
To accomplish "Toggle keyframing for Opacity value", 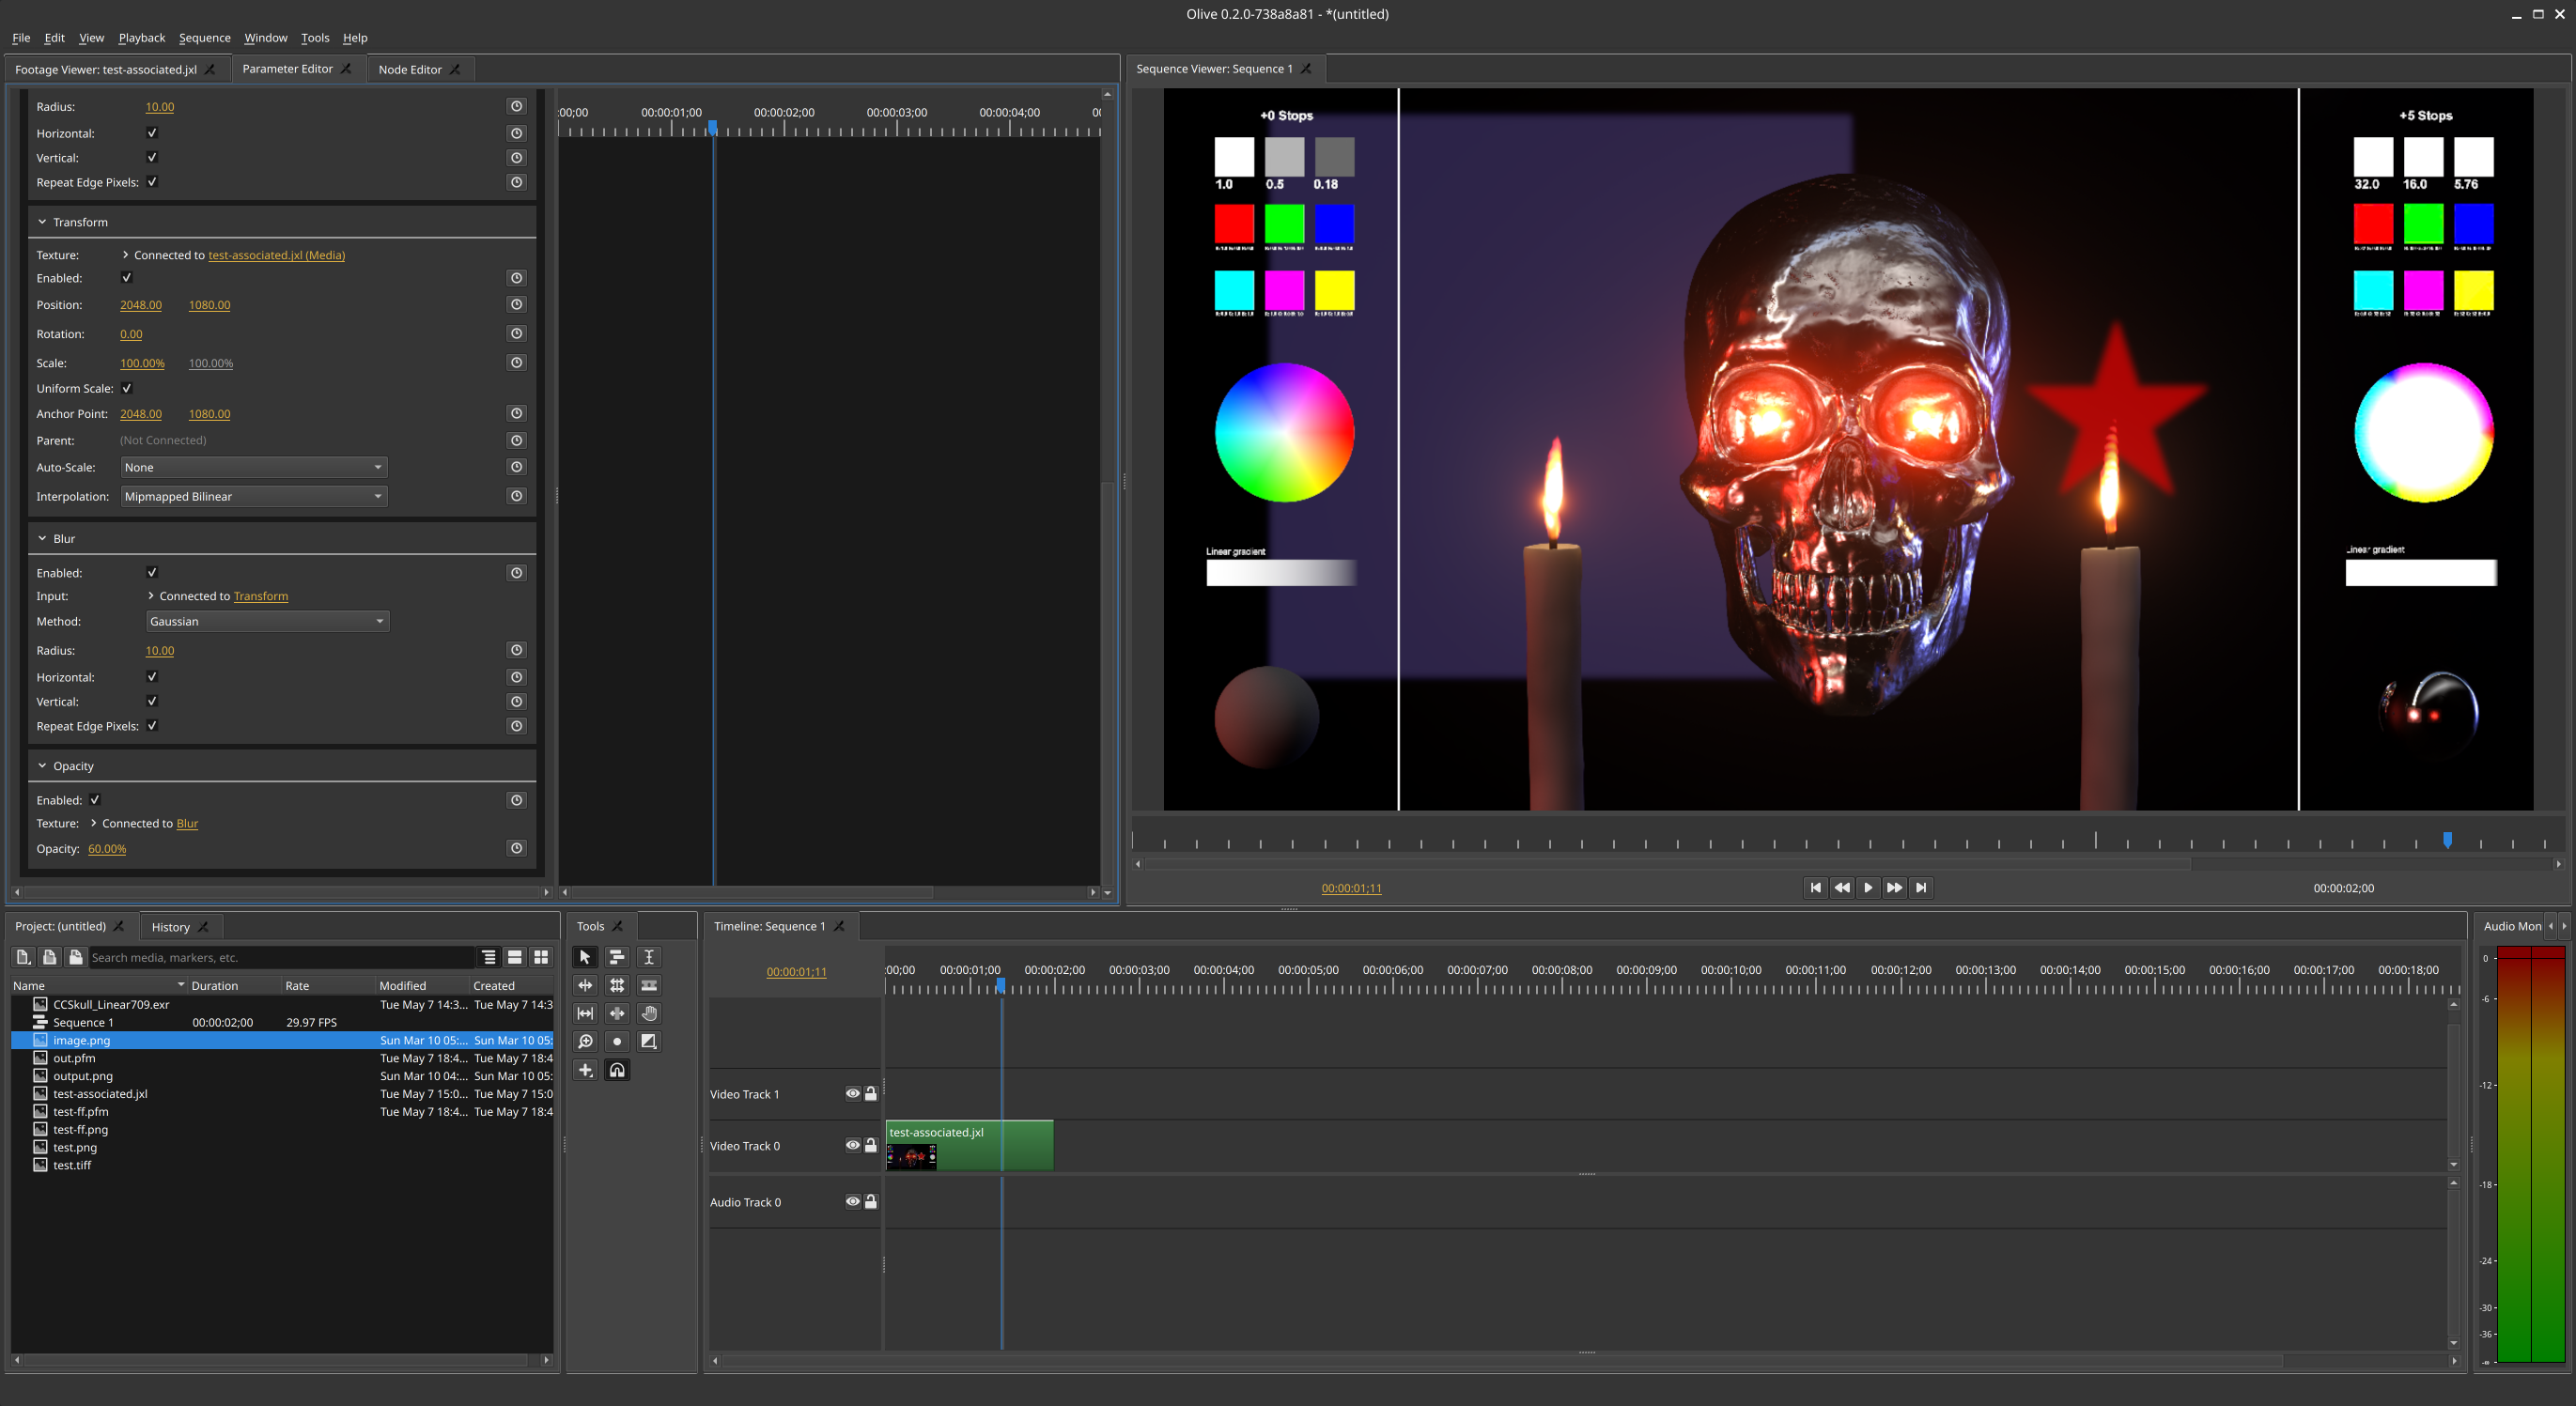I will pyautogui.click(x=516, y=848).
